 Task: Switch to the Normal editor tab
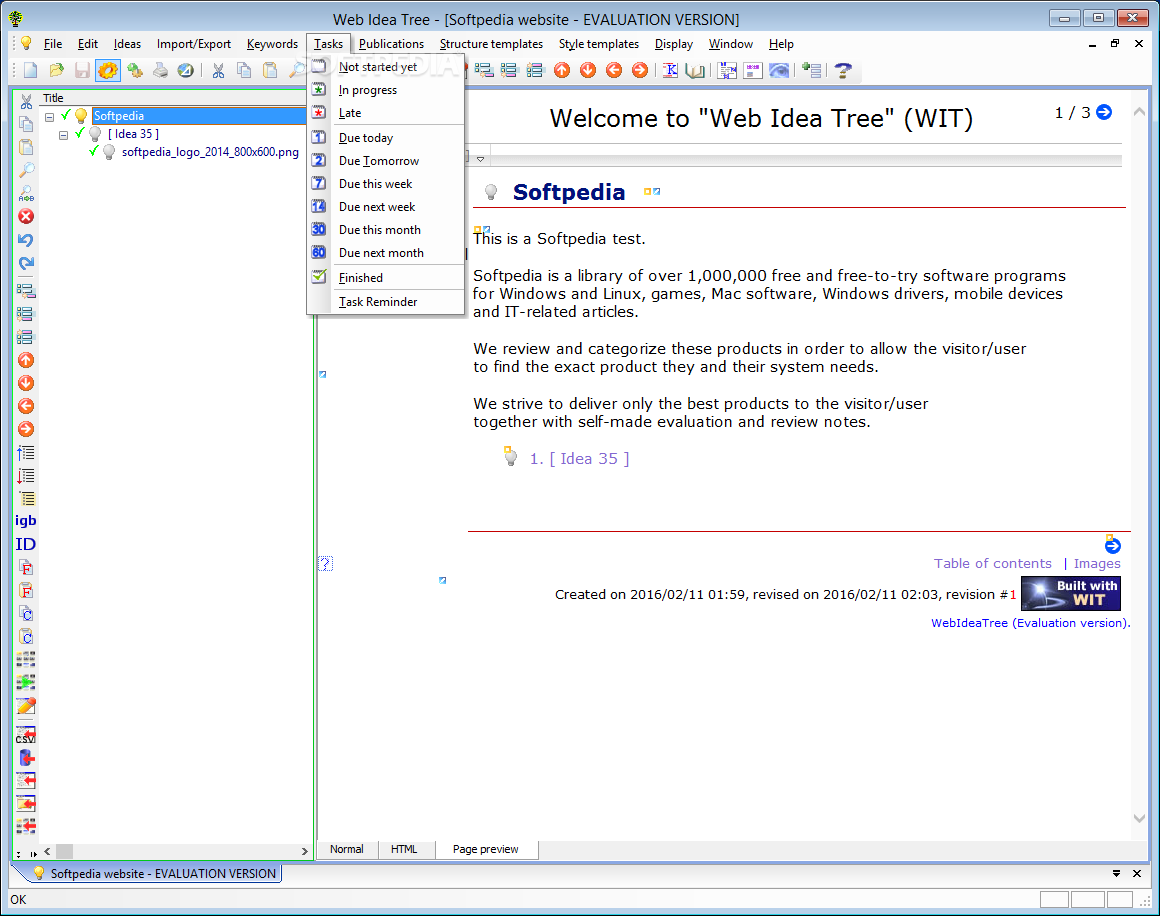click(x=347, y=849)
